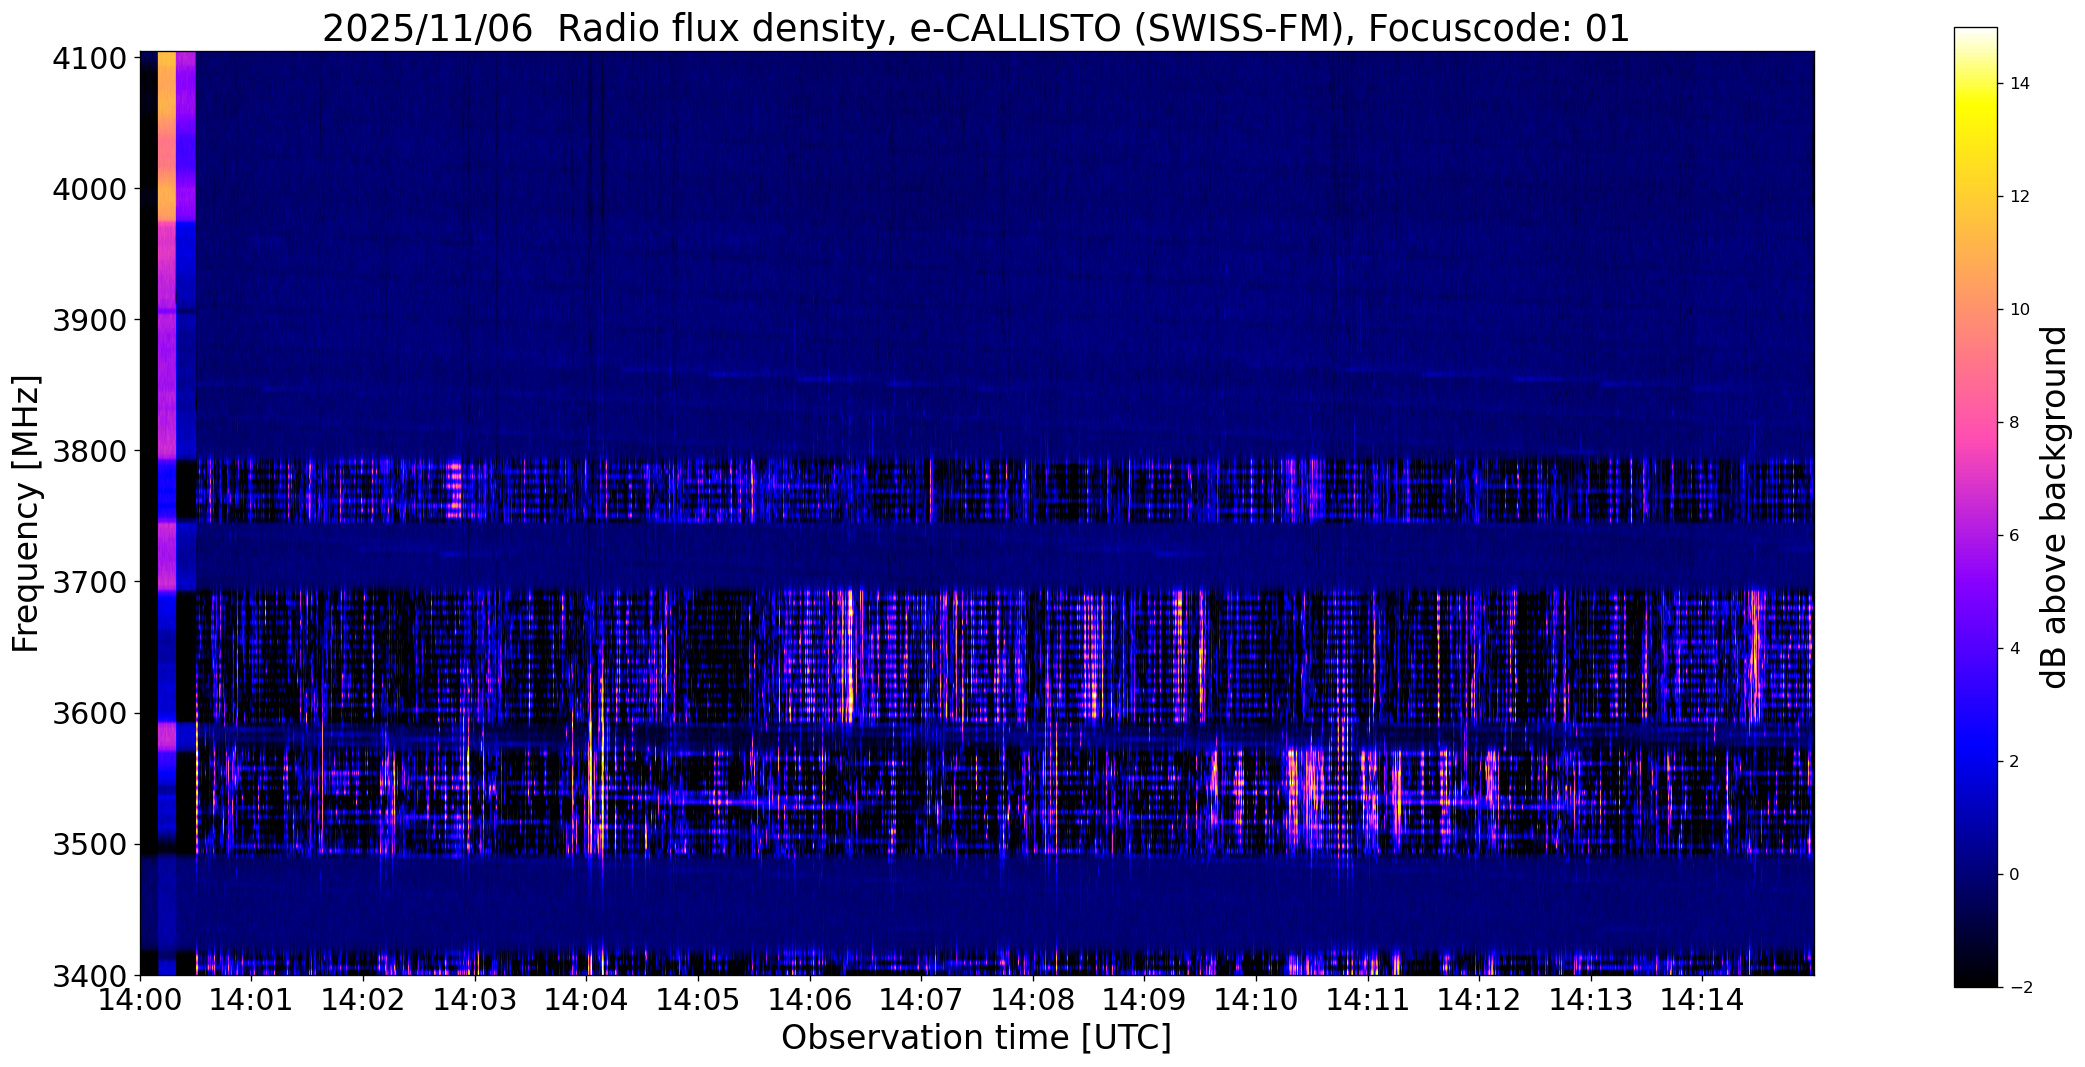Click the 3700 frequency tick label
Viewport: 2085px width, 1067px height.
(90, 582)
